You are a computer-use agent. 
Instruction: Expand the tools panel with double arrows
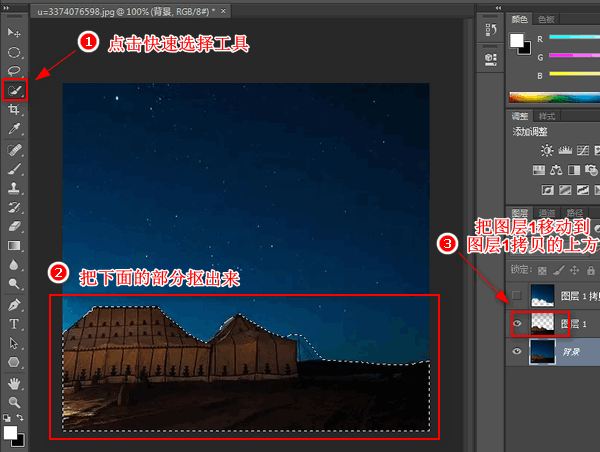pos(6,8)
